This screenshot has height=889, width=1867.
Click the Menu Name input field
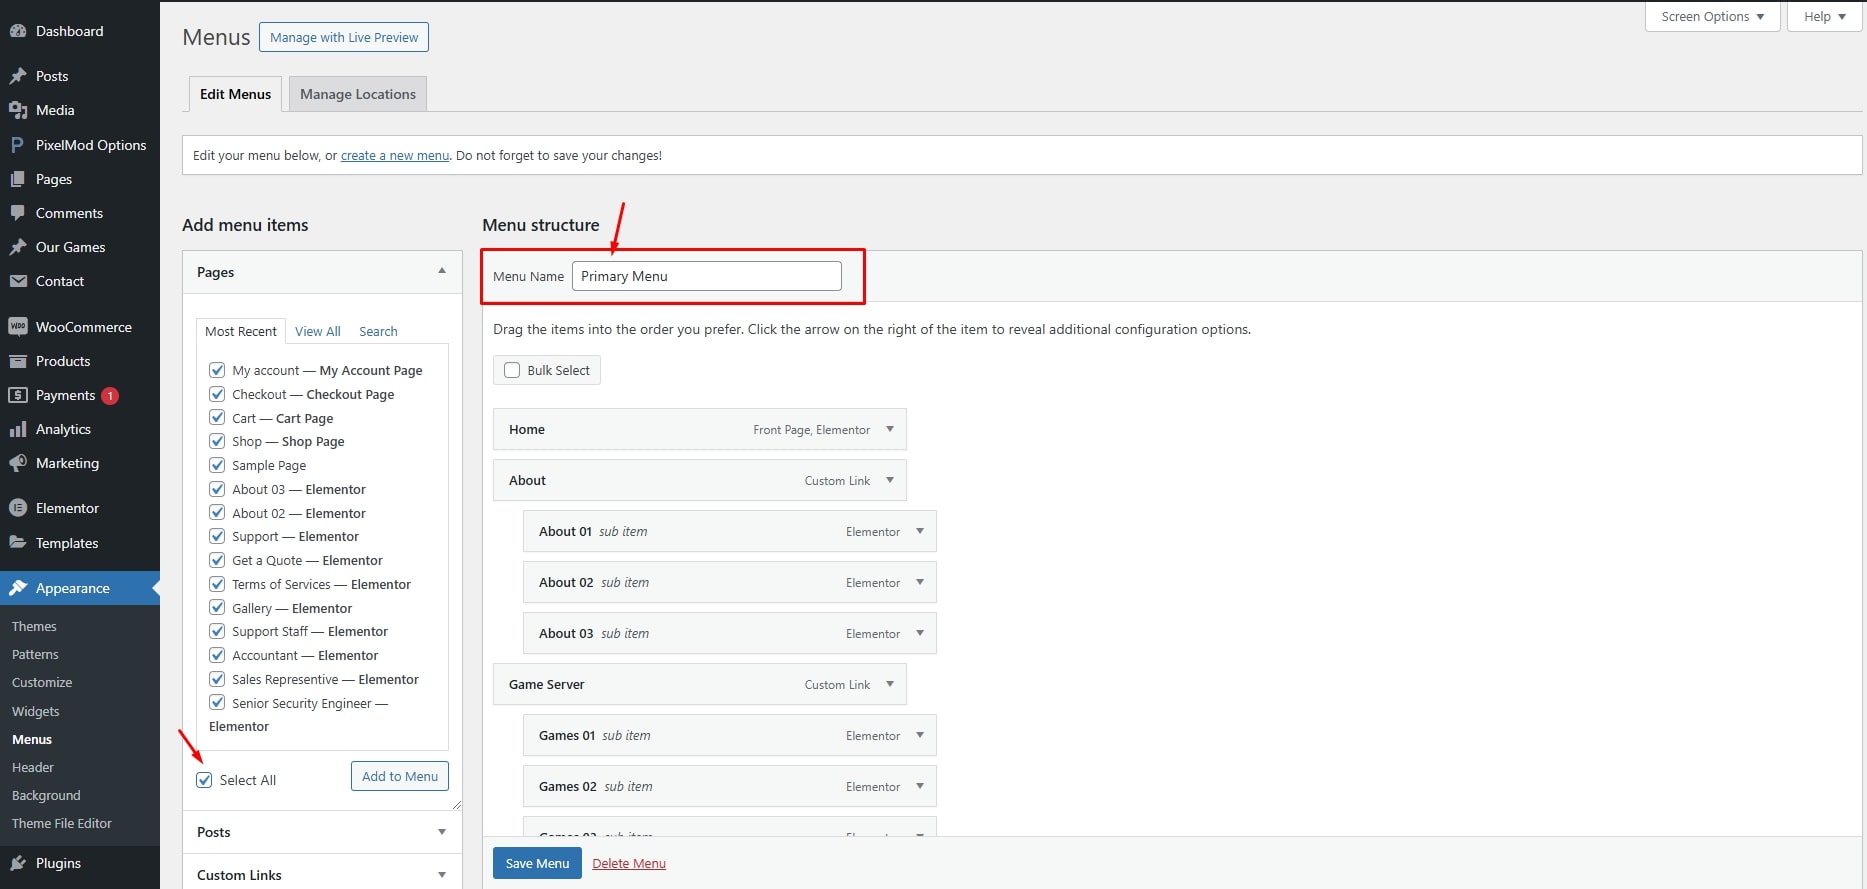coord(707,276)
